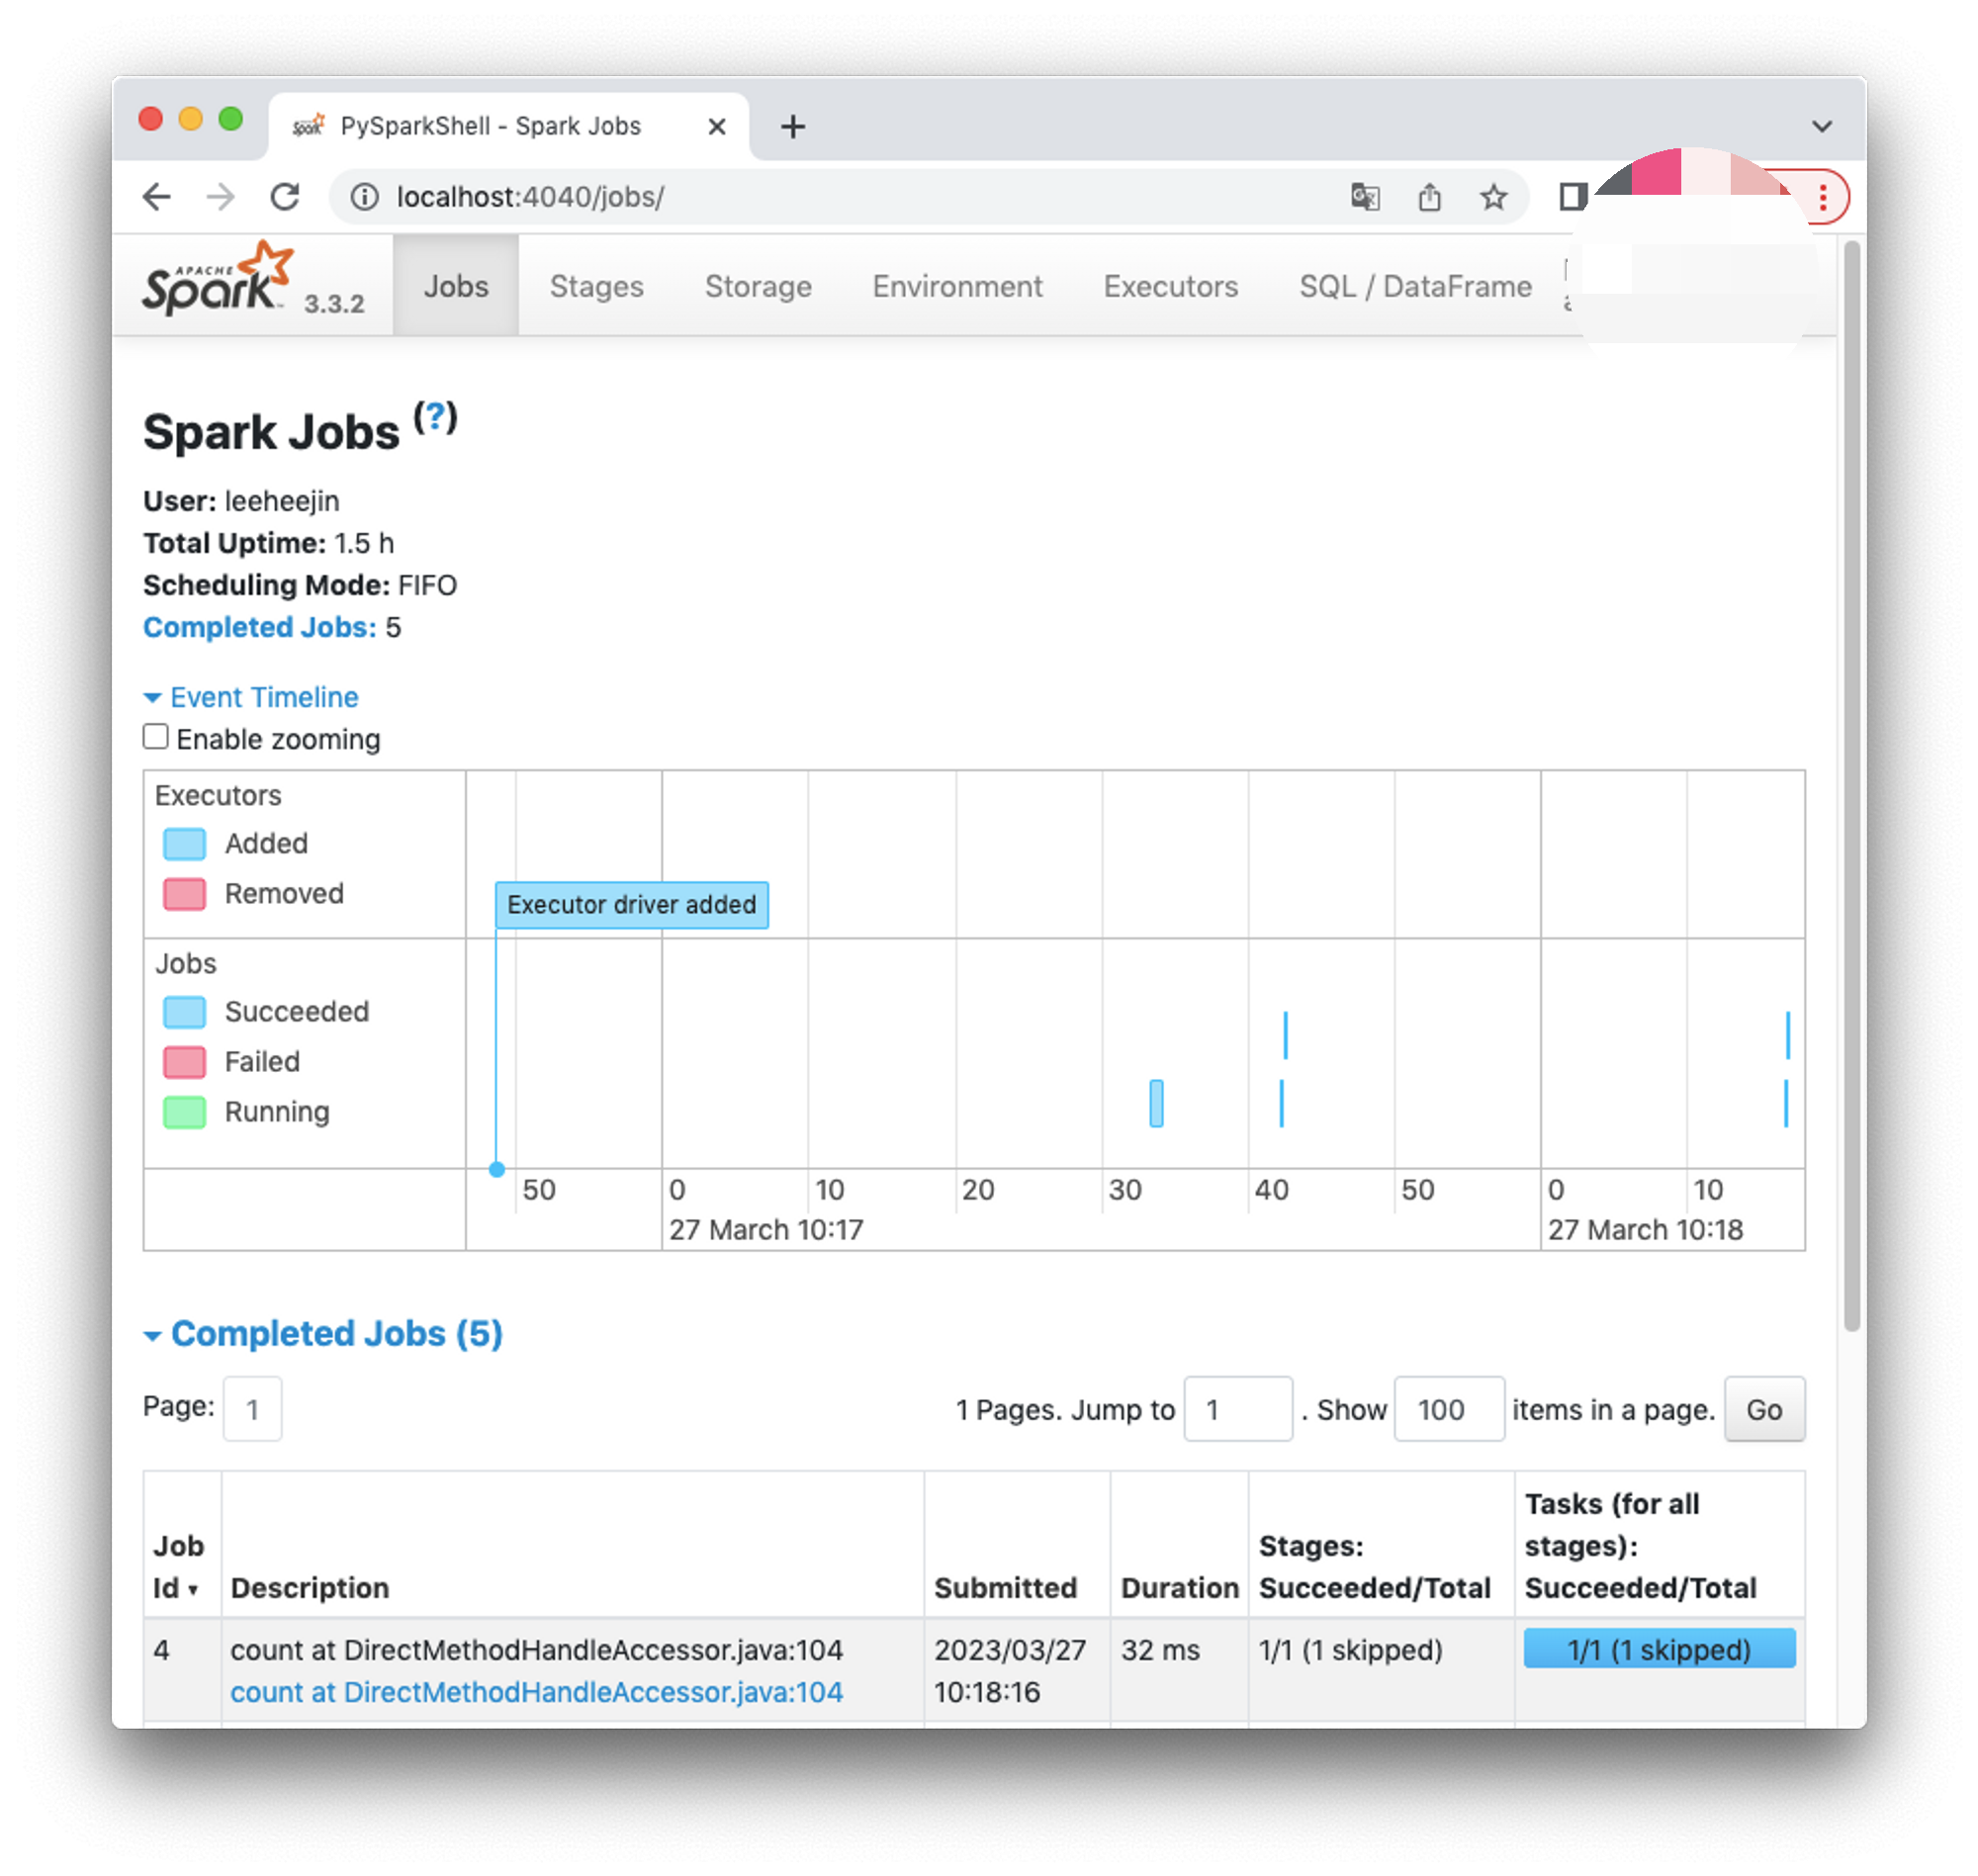Screen dimensions: 1978x1876
Task: Open the side panel icon
Action: click(x=1571, y=197)
